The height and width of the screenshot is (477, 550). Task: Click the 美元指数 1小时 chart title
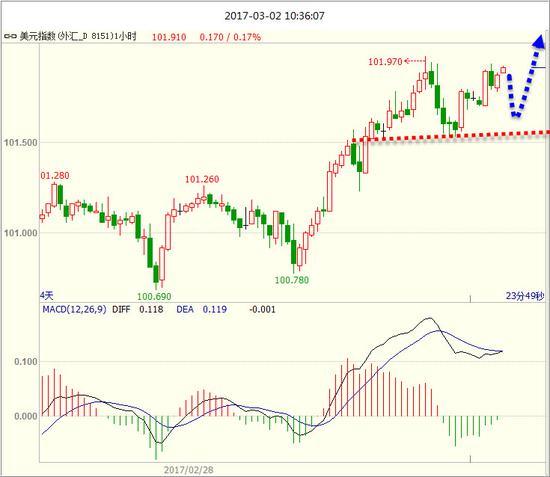pyautogui.click(x=78, y=36)
